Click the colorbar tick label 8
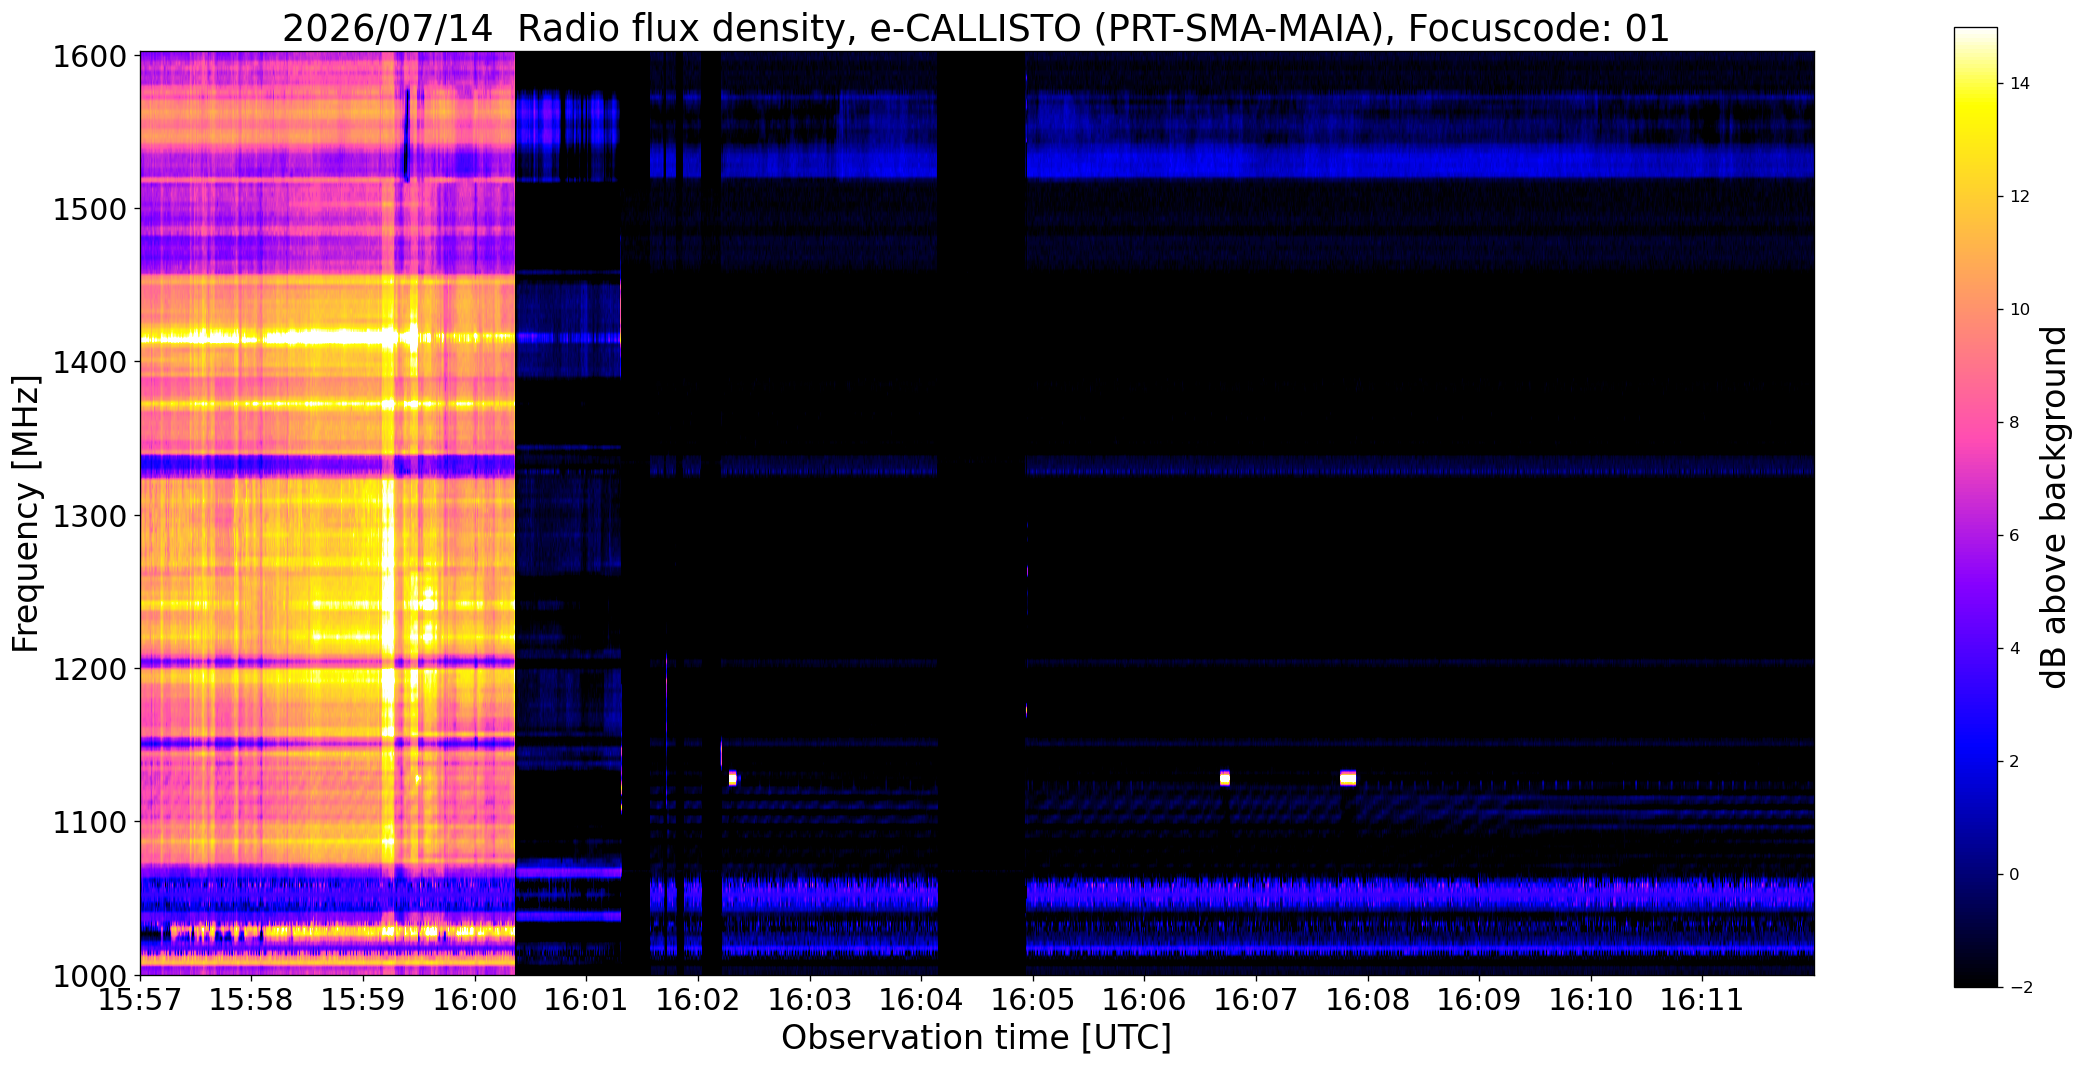 click(x=2014, y=423)
